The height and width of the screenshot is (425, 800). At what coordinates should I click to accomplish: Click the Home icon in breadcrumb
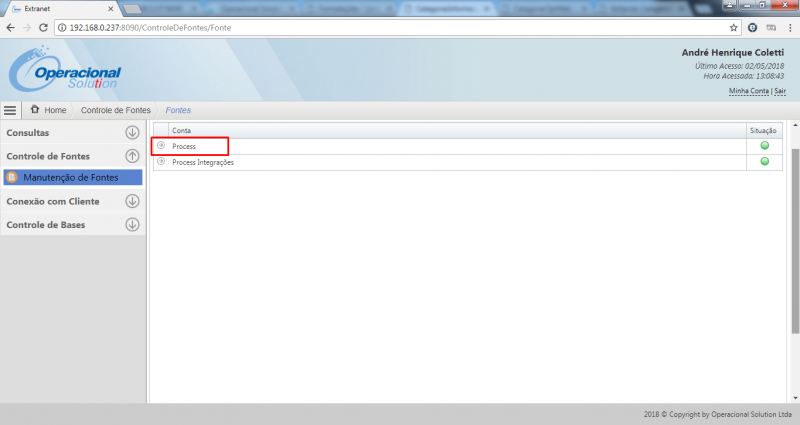36,110
